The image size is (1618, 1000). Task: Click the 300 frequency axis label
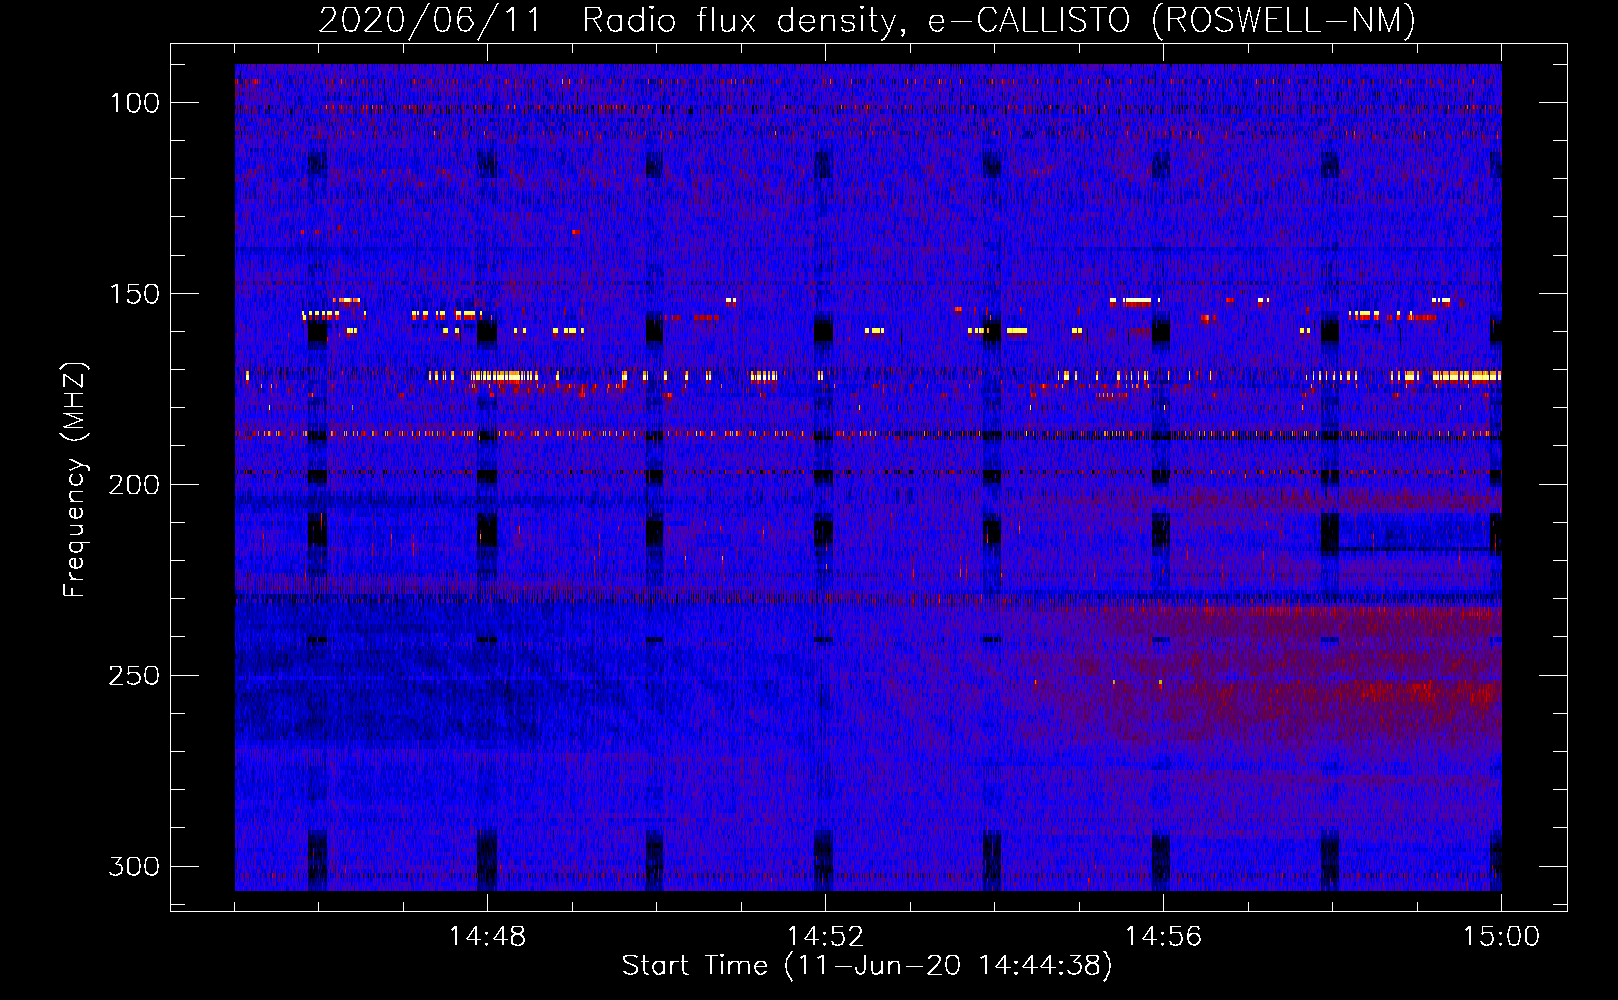click(135, 866)
